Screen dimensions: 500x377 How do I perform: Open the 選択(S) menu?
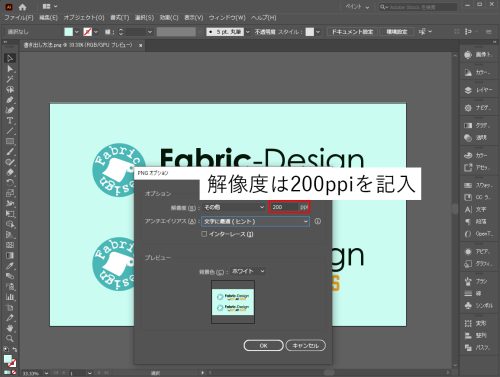pyautogui.click(x=144, y=17)
